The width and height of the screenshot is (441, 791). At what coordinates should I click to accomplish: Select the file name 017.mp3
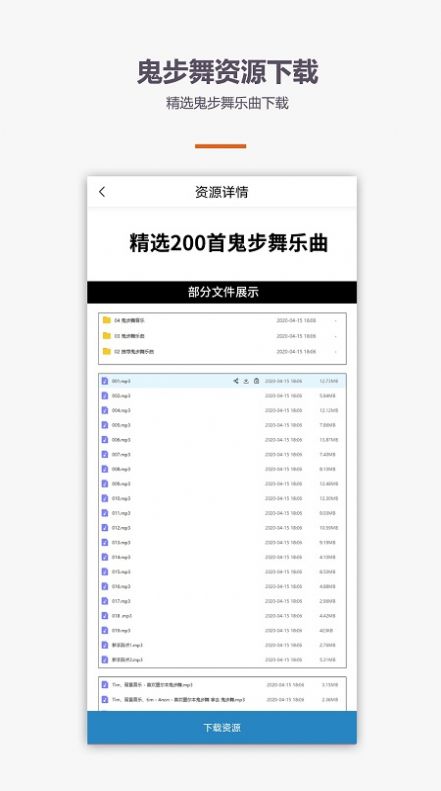pyautogui.click(x=121, y=601)
